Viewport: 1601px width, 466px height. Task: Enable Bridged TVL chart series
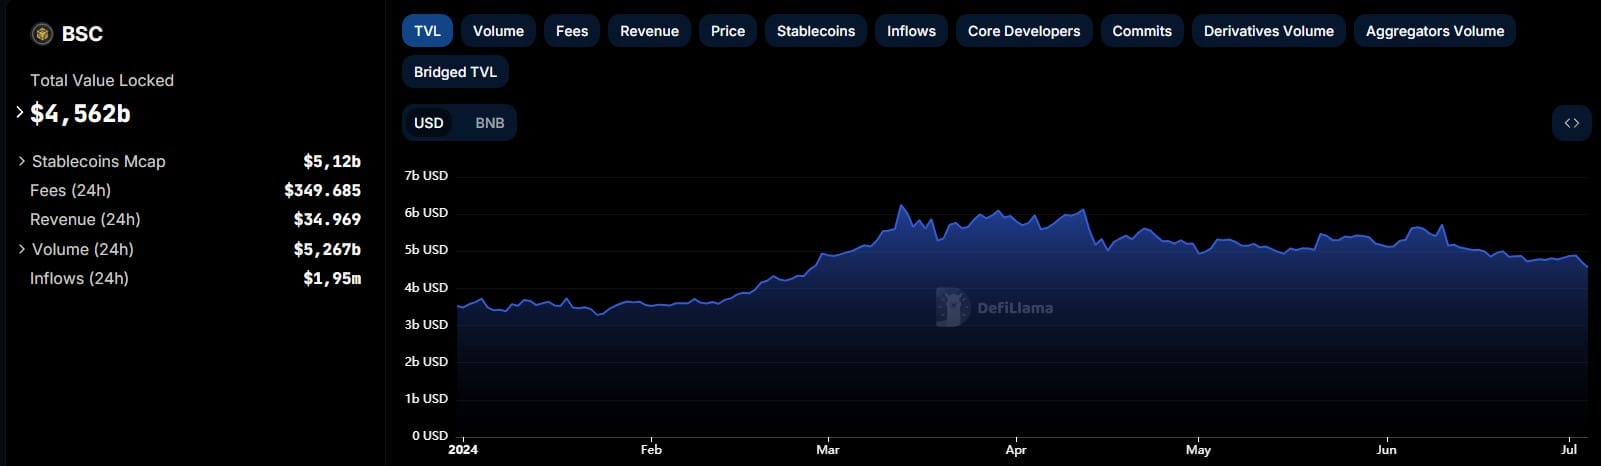point(455,72)
